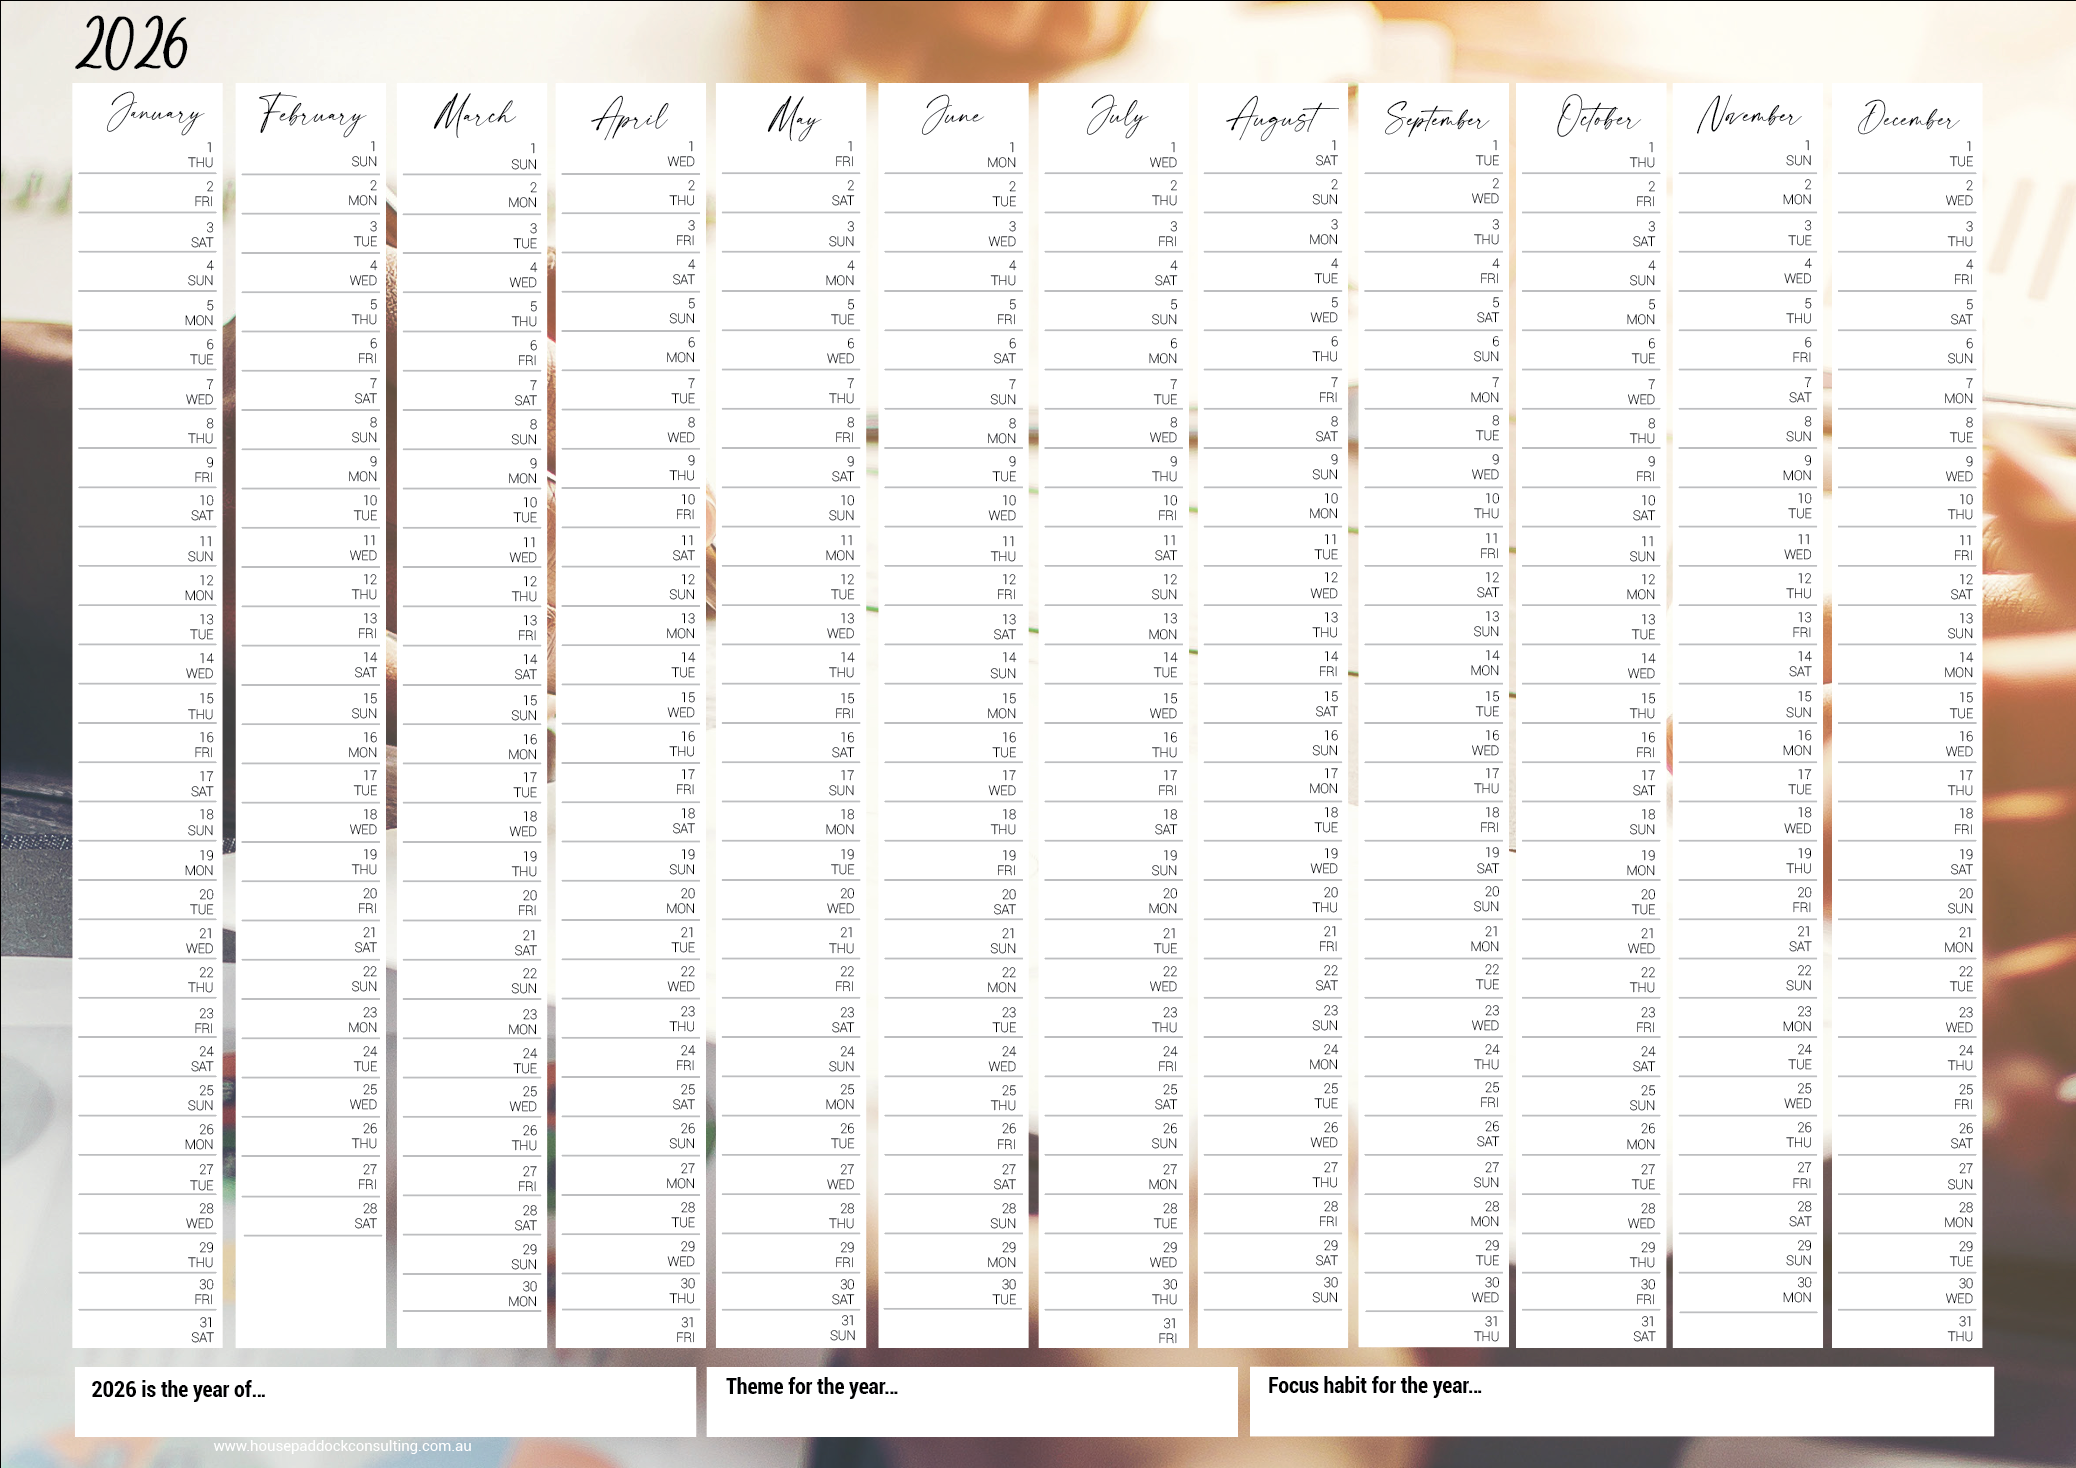Click September 30 WED cell
Screen dimensions: 2076x1468
(x=1434, y=1290)
